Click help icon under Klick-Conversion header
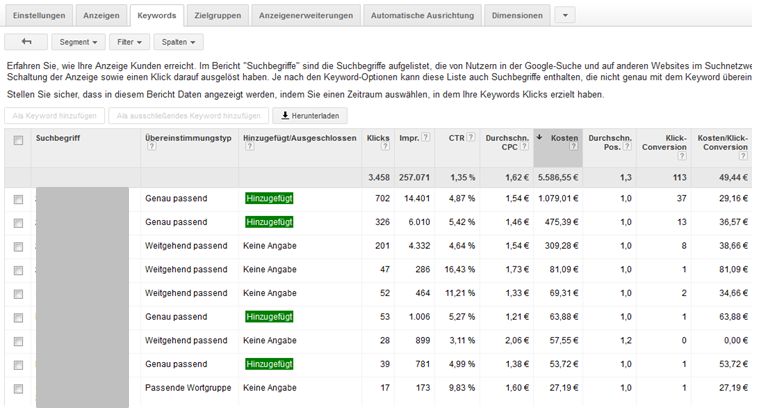This screenshot has height=408, width=767. click(x=682, y=156)
